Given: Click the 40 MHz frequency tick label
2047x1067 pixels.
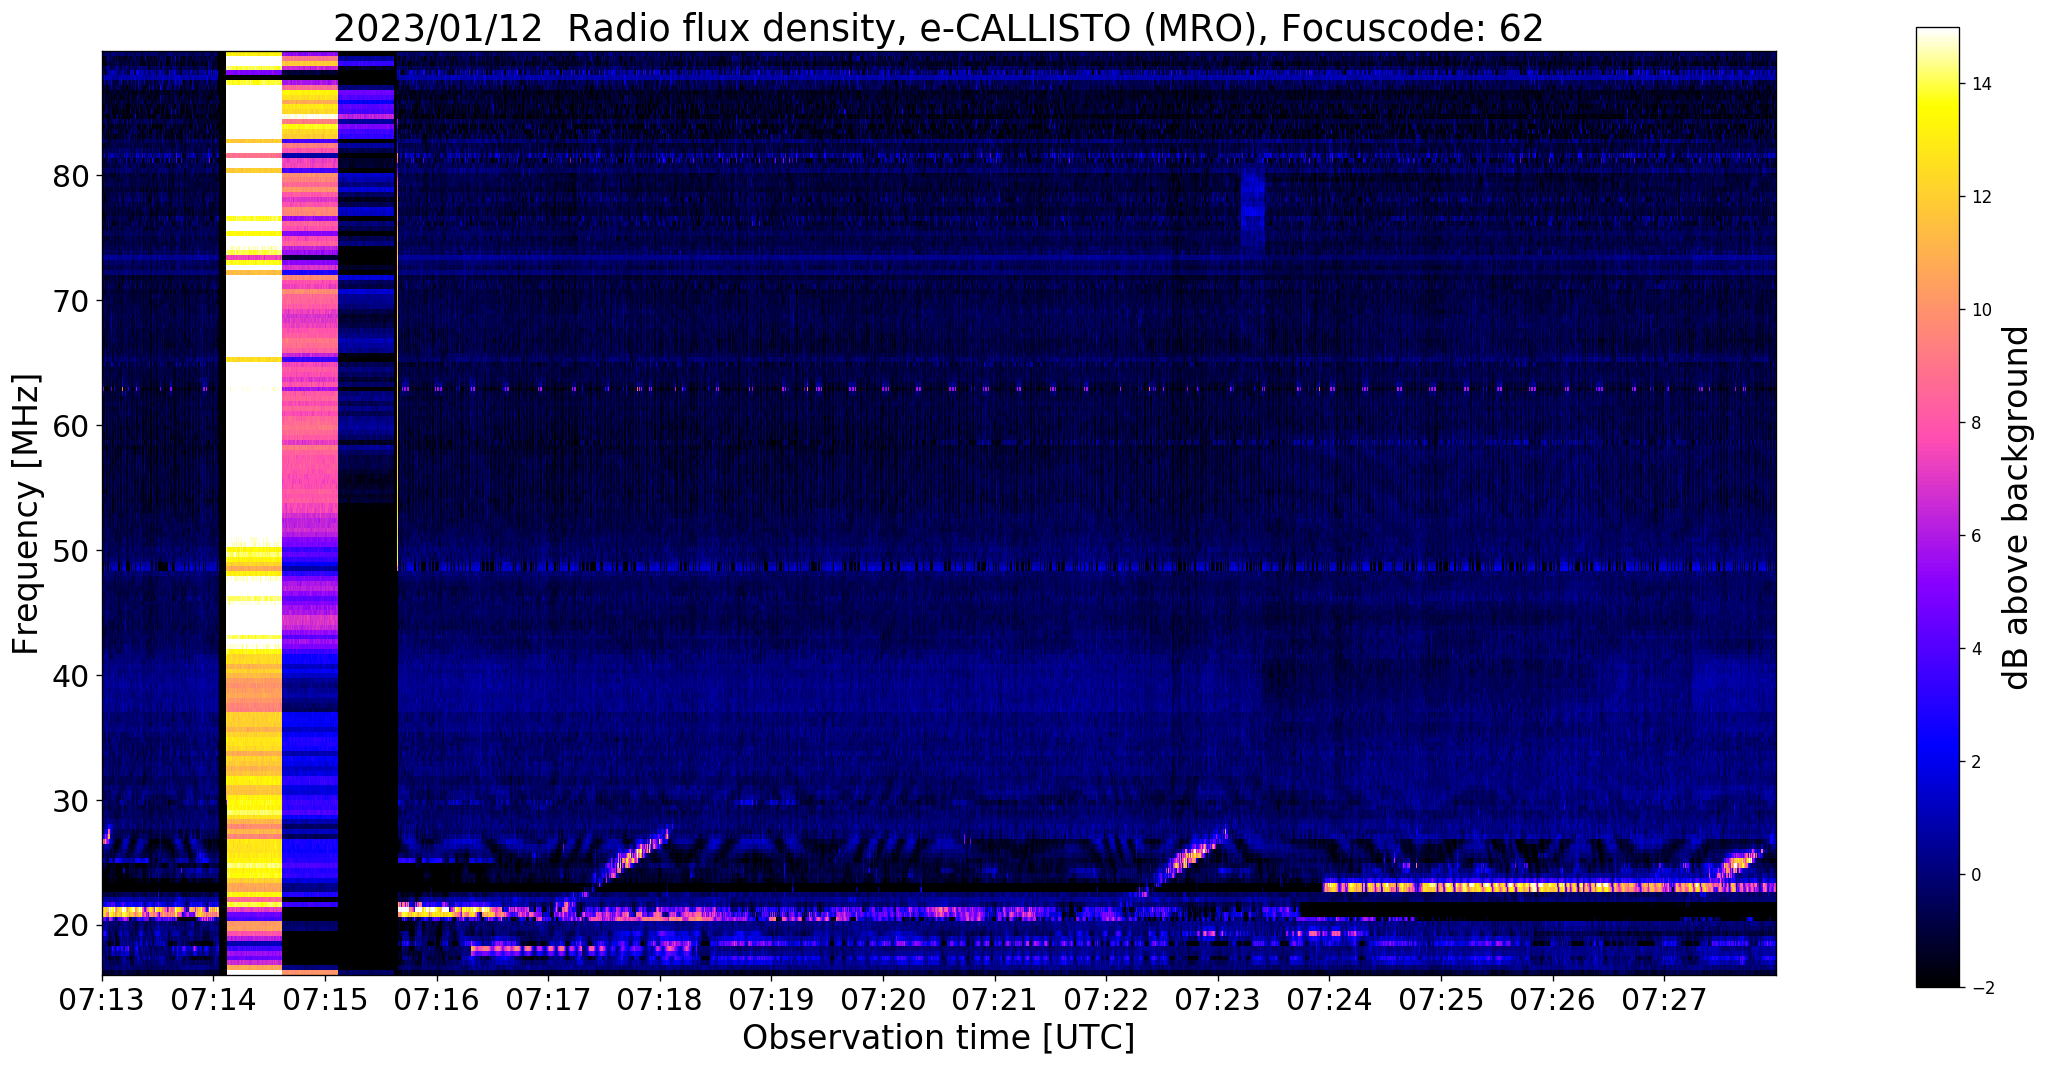Looking at the screenshot, I should (x=71, y=676).
